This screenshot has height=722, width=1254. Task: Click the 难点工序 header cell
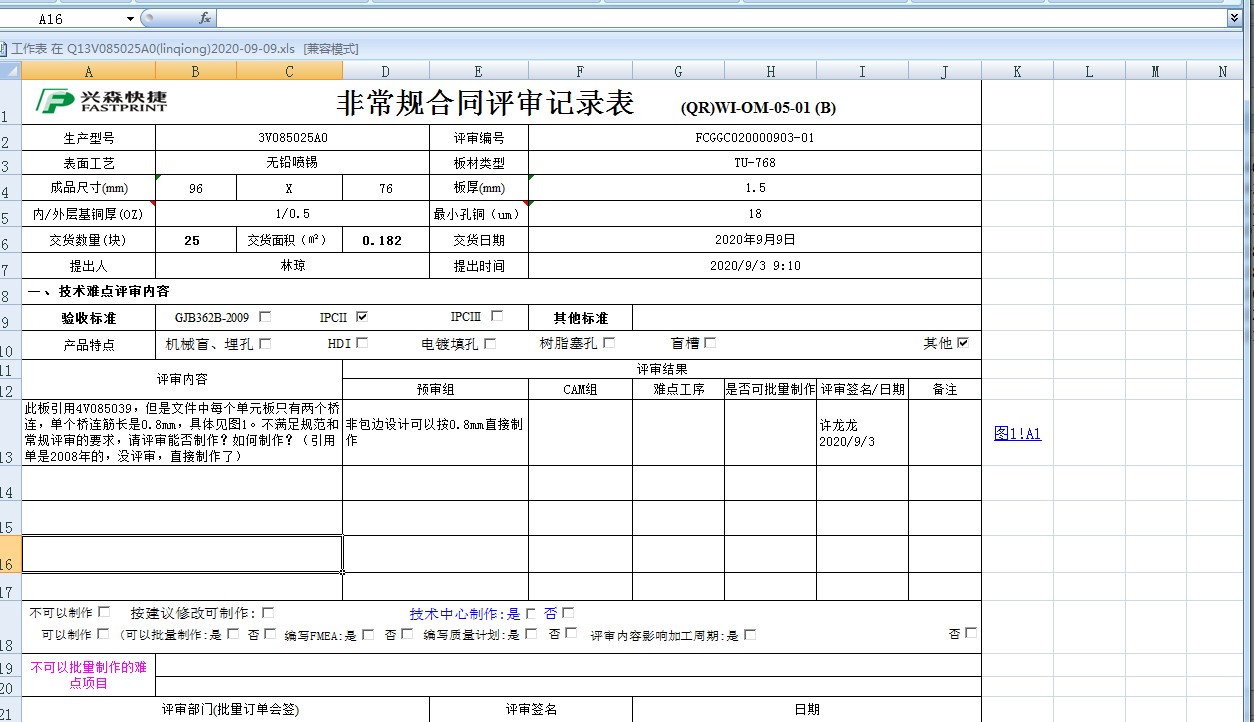678,389
